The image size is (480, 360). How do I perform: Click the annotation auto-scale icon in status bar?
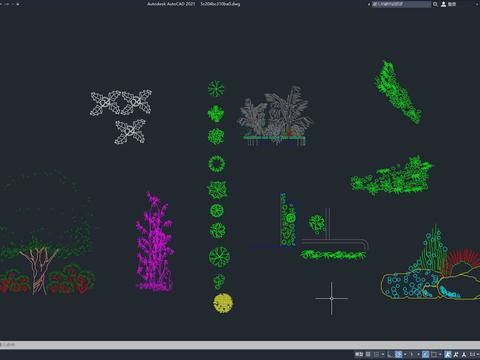pos(456,354)
